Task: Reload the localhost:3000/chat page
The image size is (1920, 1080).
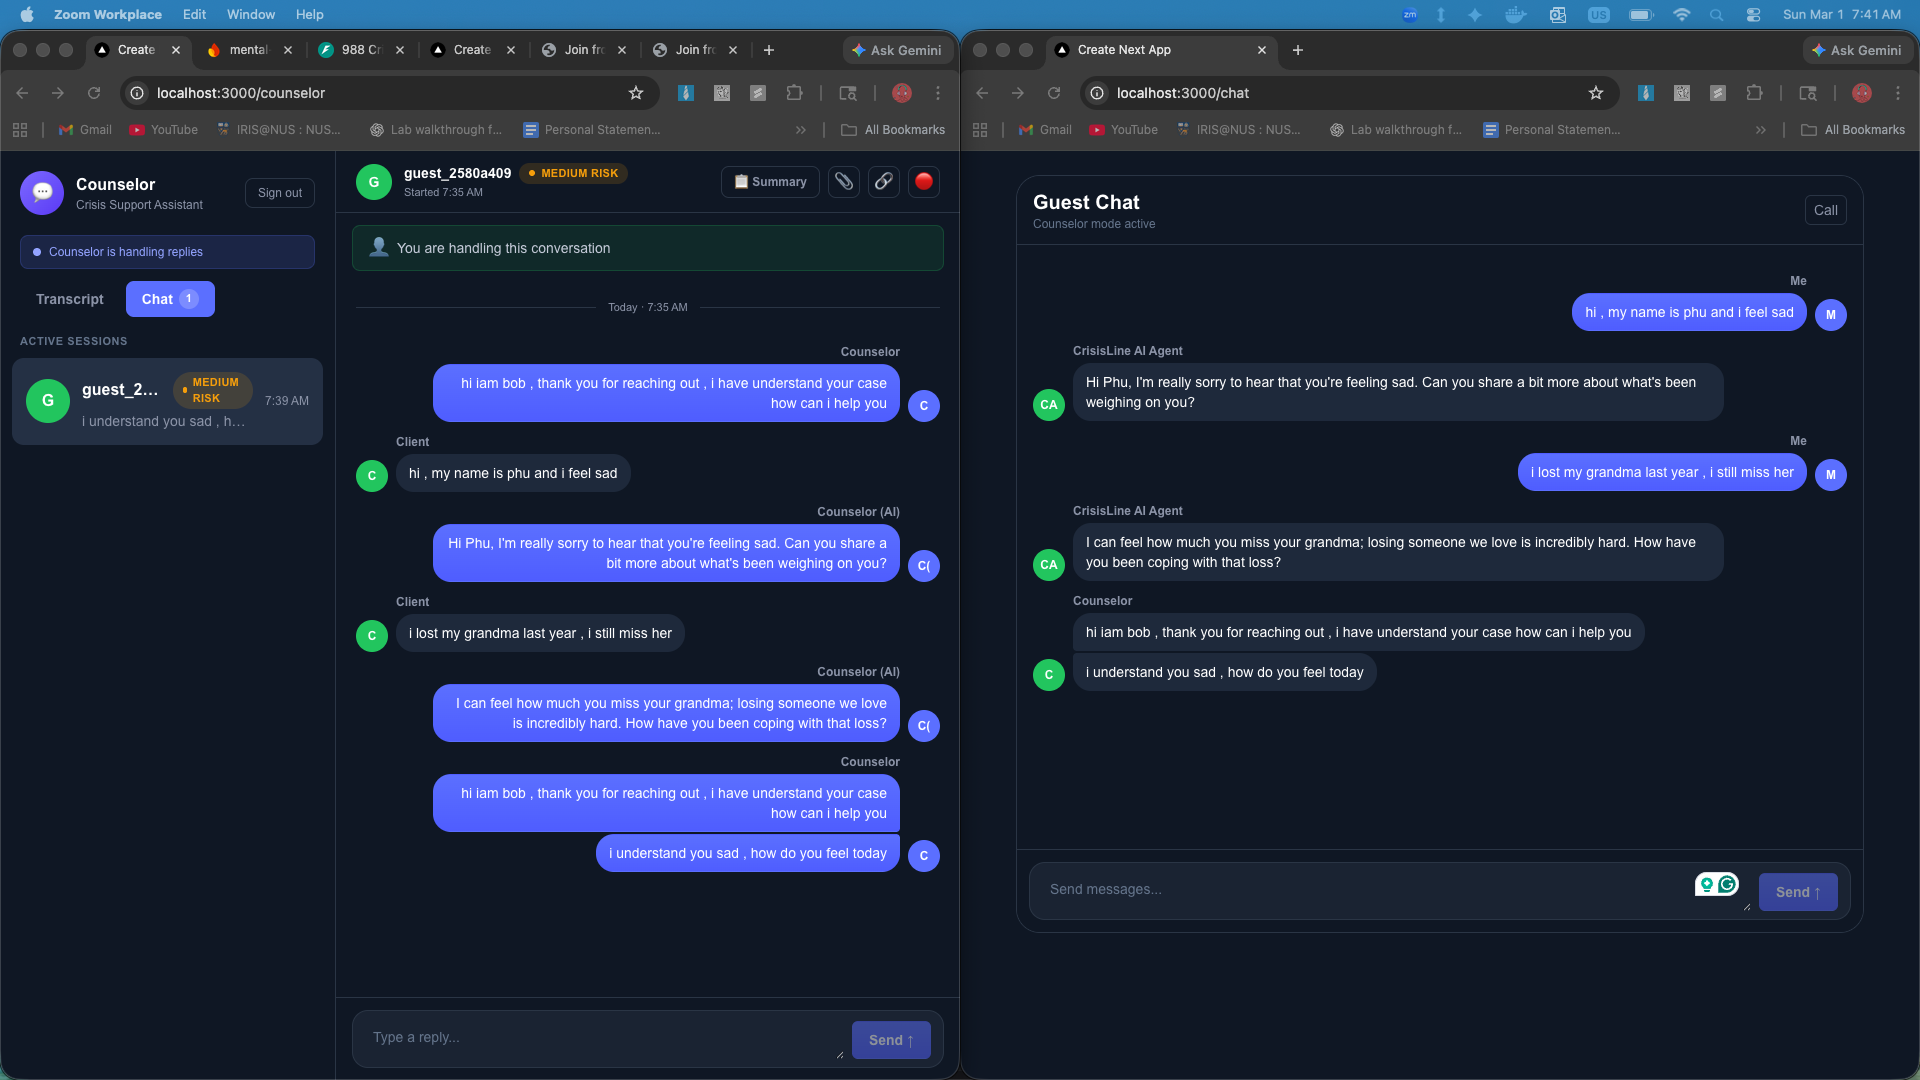Action: coord(1054,93)
